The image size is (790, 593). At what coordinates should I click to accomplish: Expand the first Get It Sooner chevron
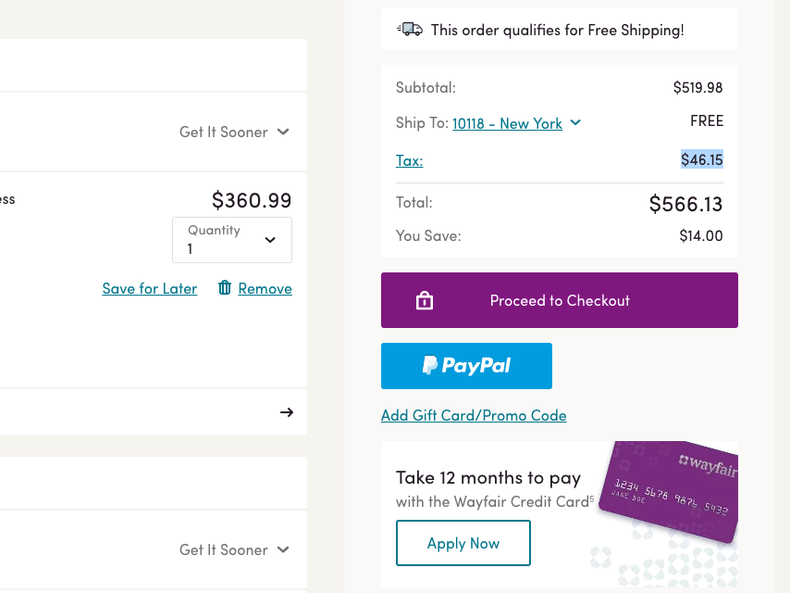point(283,132)
